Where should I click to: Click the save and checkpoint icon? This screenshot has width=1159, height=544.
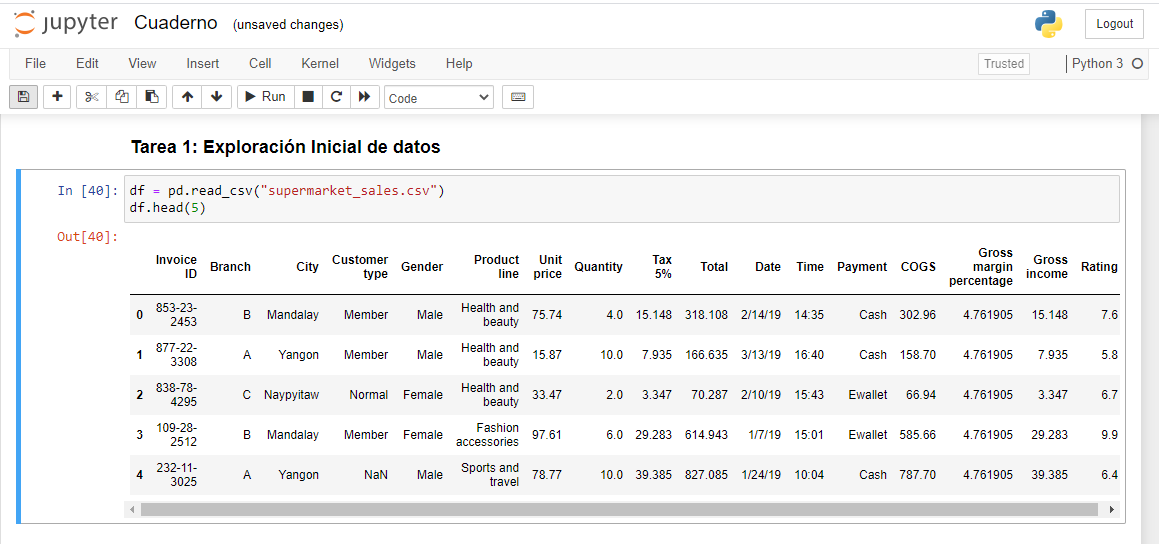(x=23, y=97)
